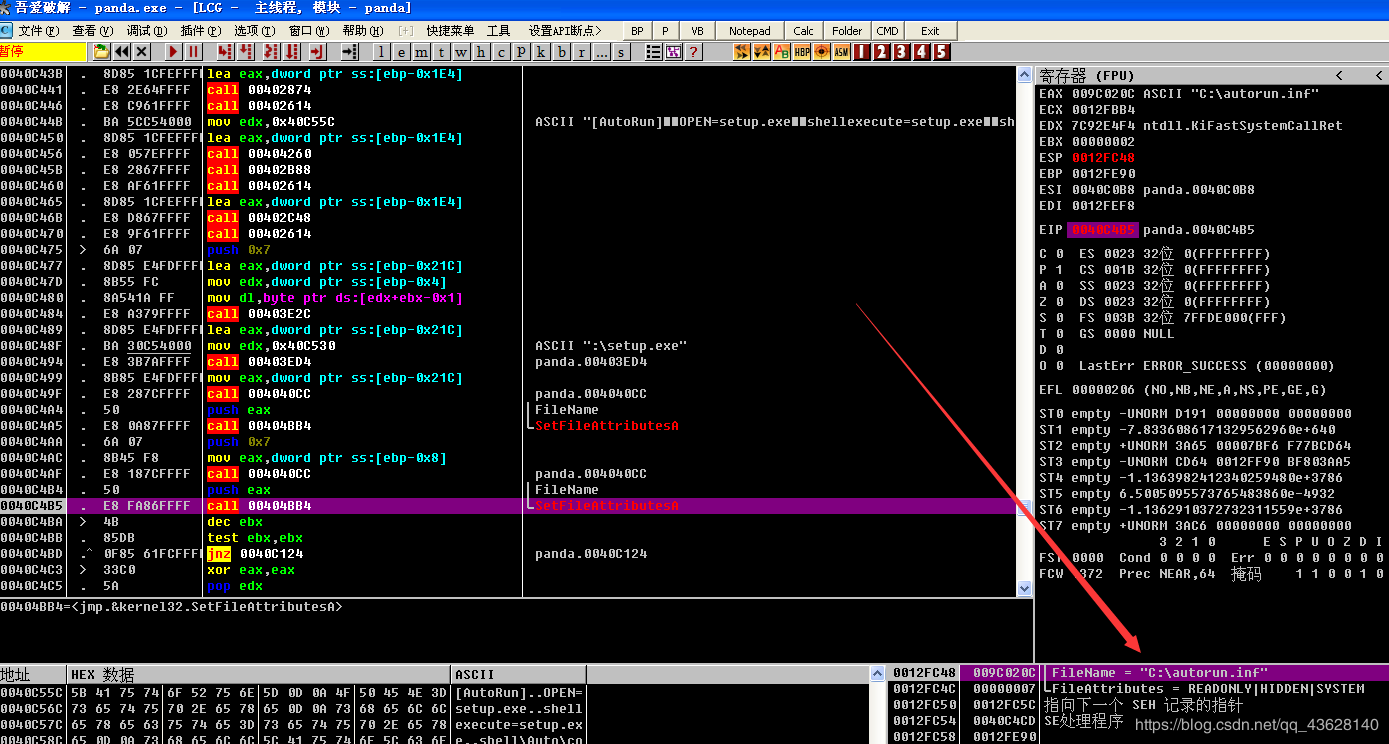Open the 插件(P) menu
The width and height of the screenshot is (1389, 744).
click(x=201, y=31)
